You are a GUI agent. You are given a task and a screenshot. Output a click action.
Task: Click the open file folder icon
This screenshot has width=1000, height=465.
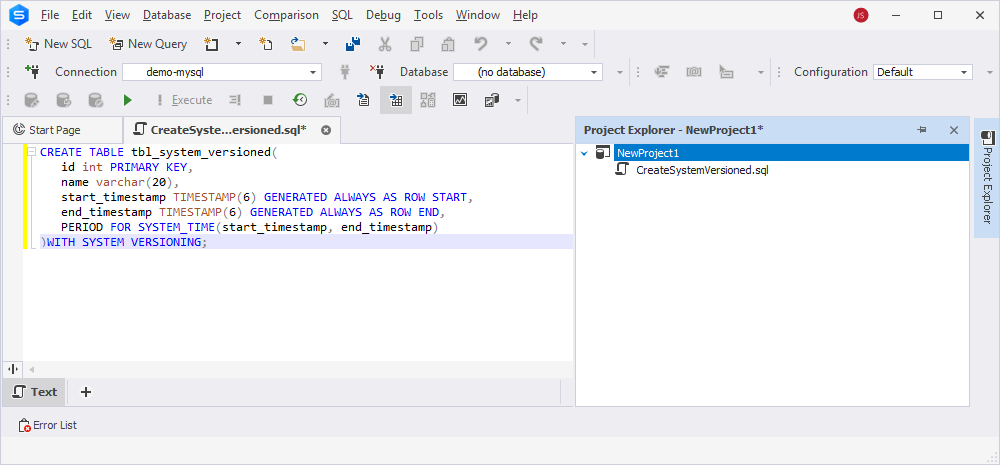(298, 44)
